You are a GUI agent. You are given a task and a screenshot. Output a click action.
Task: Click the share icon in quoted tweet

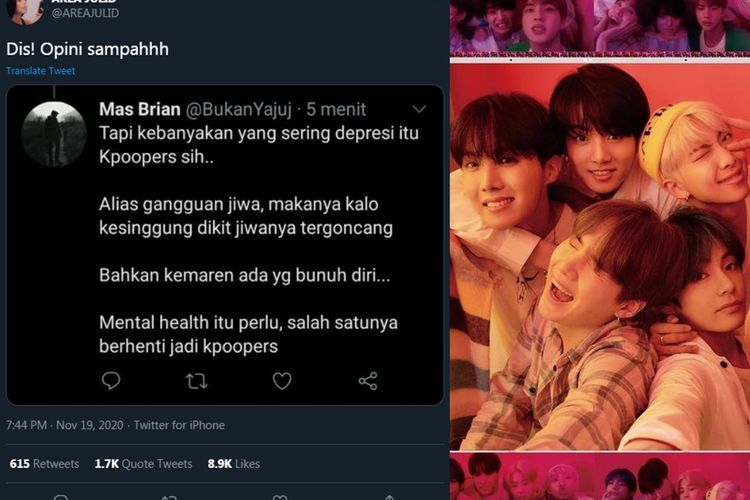point(368,381)
